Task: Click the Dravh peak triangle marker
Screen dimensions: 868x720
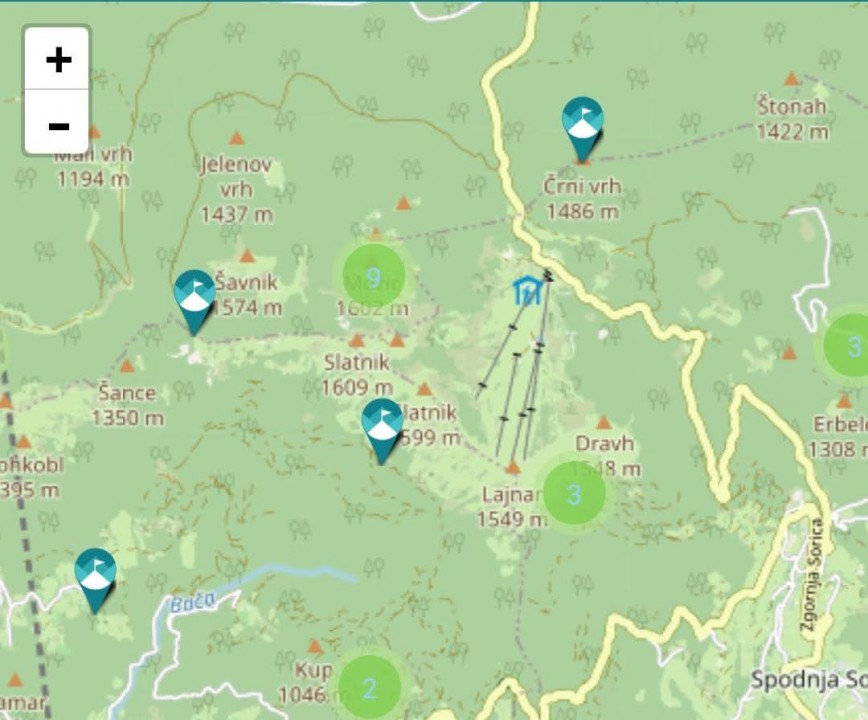Action: click(603, 423)
